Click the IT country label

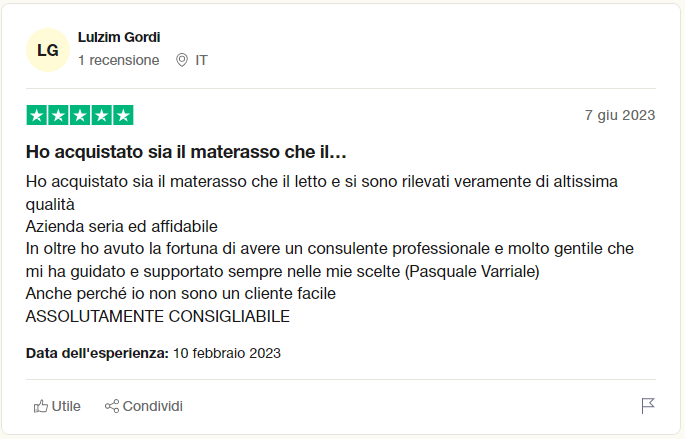(x=201, y=60)
